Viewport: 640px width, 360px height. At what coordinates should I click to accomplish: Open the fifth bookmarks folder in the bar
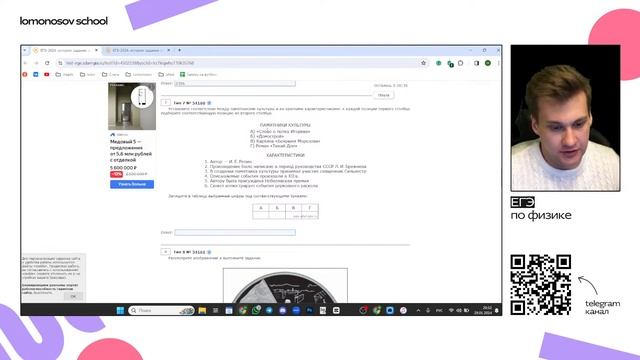point(166,74)
